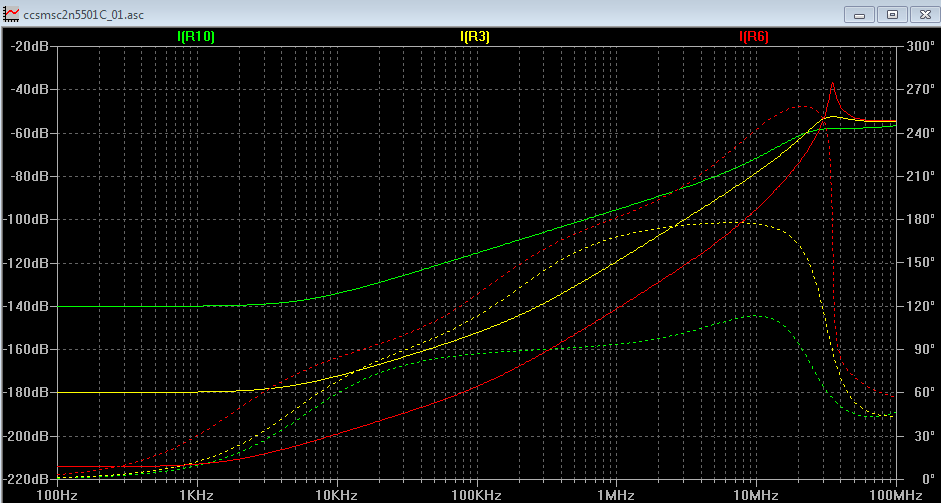941x503 pixels.
Task: Click the -60dB magnitude axis label
Action: [28, 133]
